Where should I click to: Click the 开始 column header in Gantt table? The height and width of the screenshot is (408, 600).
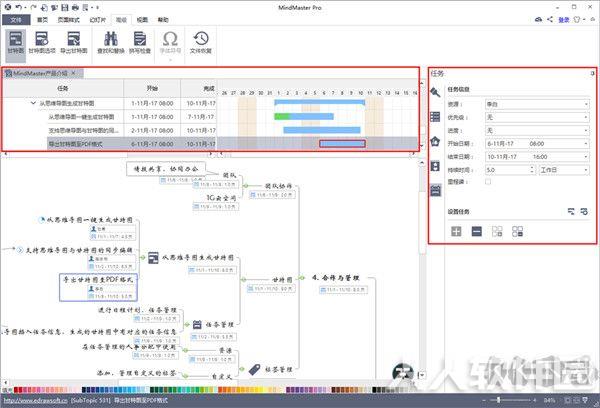pos(152,88)
